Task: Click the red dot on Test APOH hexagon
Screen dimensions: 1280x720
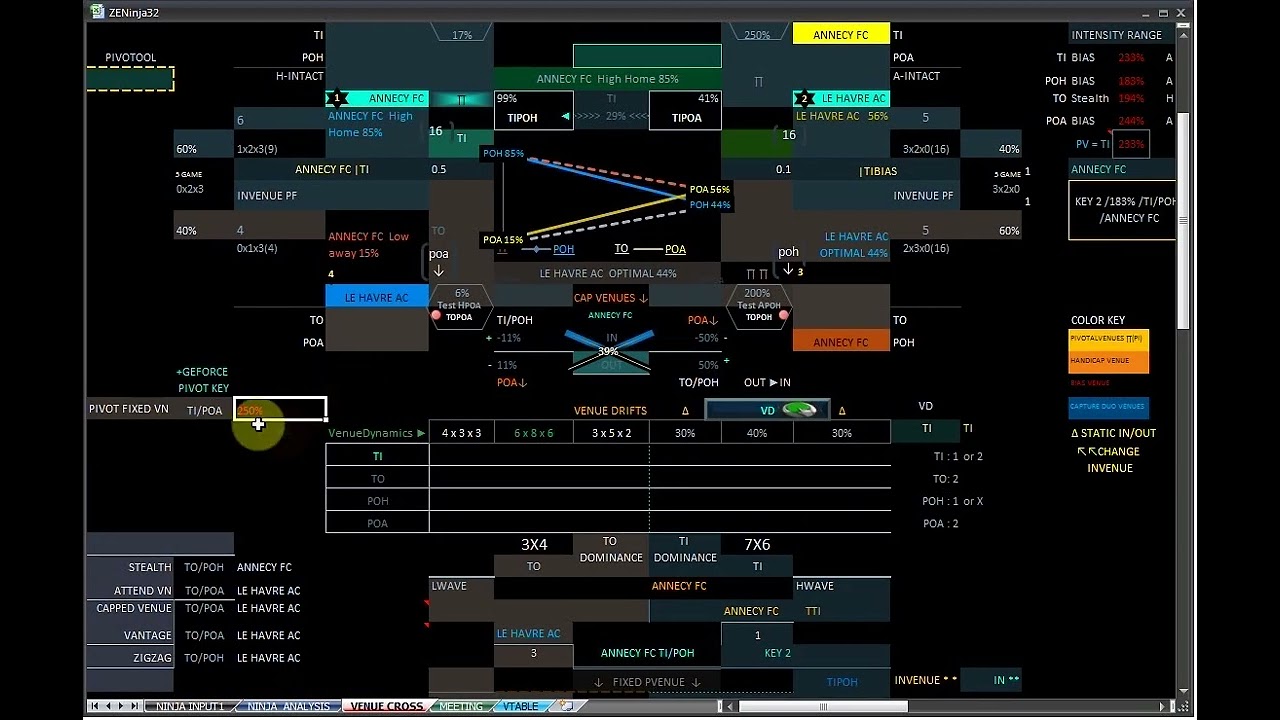Action: click(783, 316)
